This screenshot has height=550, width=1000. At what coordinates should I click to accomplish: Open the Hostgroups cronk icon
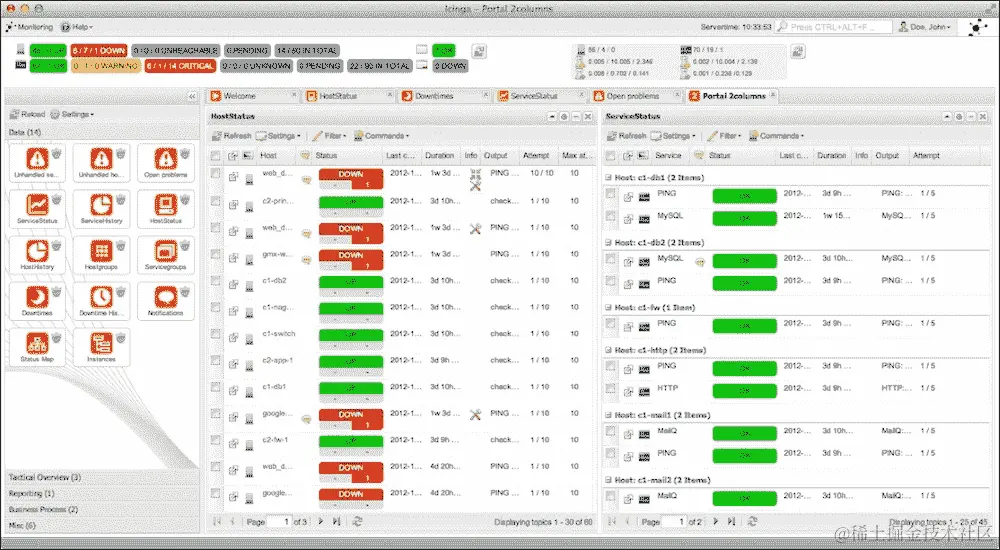pos(101,250)
